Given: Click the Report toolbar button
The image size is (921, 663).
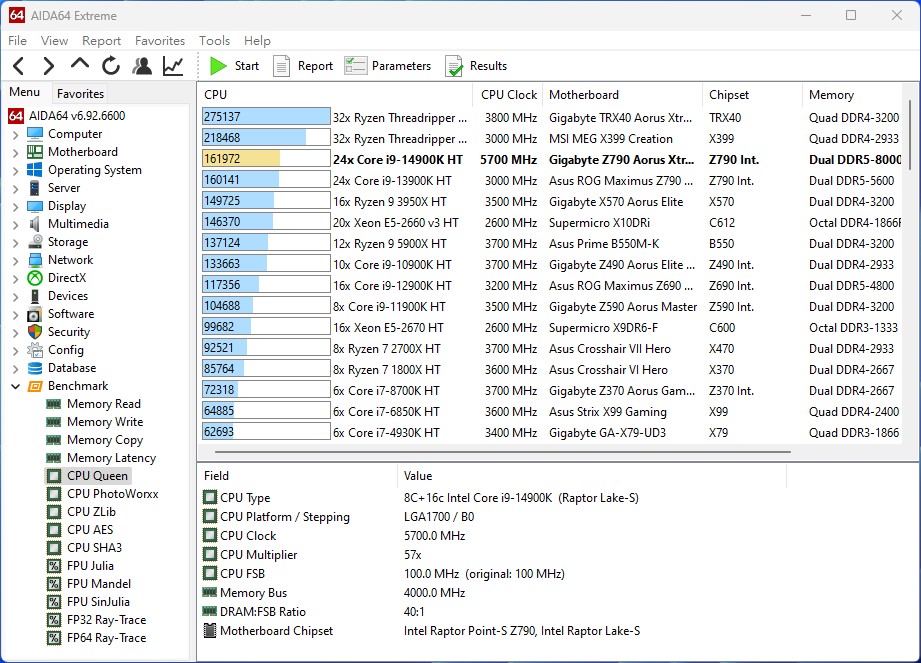Looking at the screenshot, I should 303,66.
